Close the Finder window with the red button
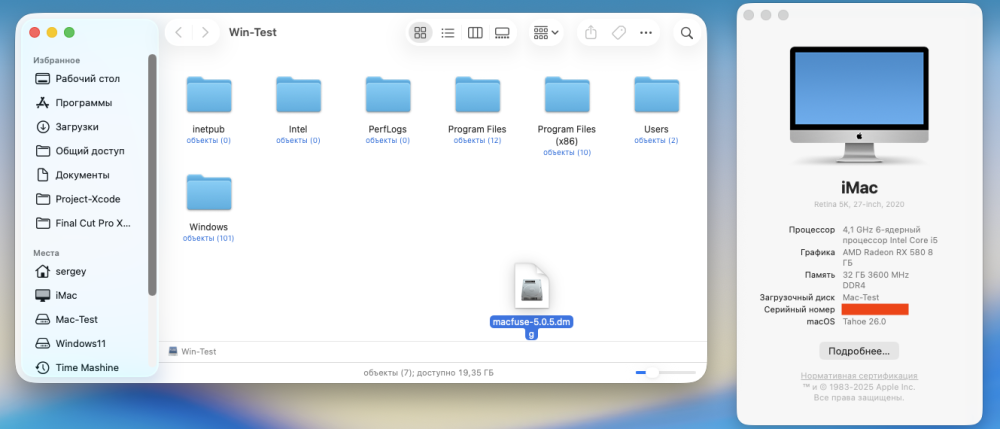 34,33
